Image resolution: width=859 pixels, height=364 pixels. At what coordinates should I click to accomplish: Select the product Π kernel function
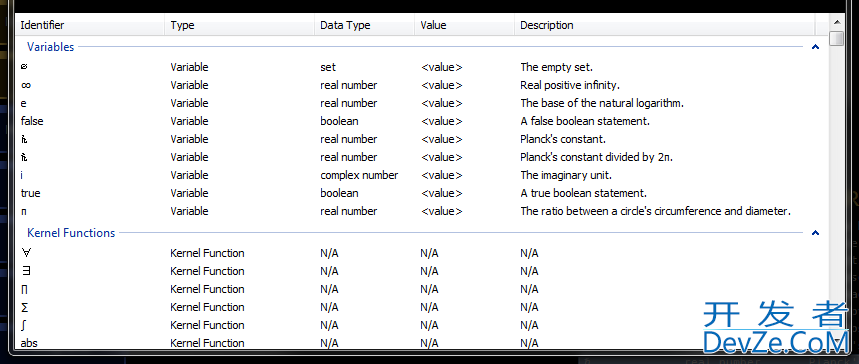pyautogui.click(x=24, y=289)
